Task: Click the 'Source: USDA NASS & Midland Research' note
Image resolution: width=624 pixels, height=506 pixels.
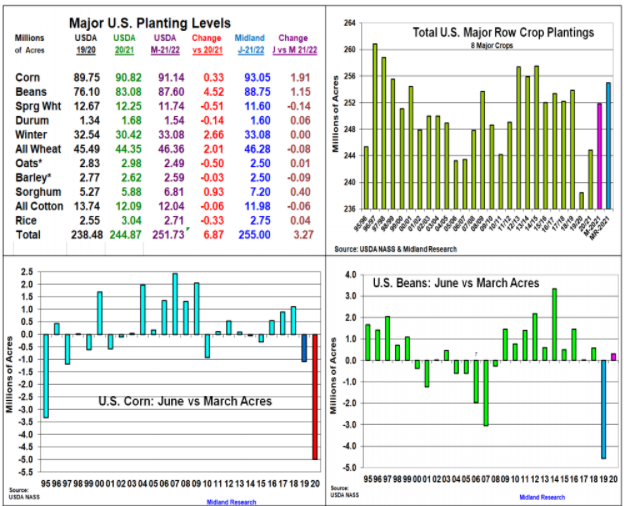Action: [395, 249]
